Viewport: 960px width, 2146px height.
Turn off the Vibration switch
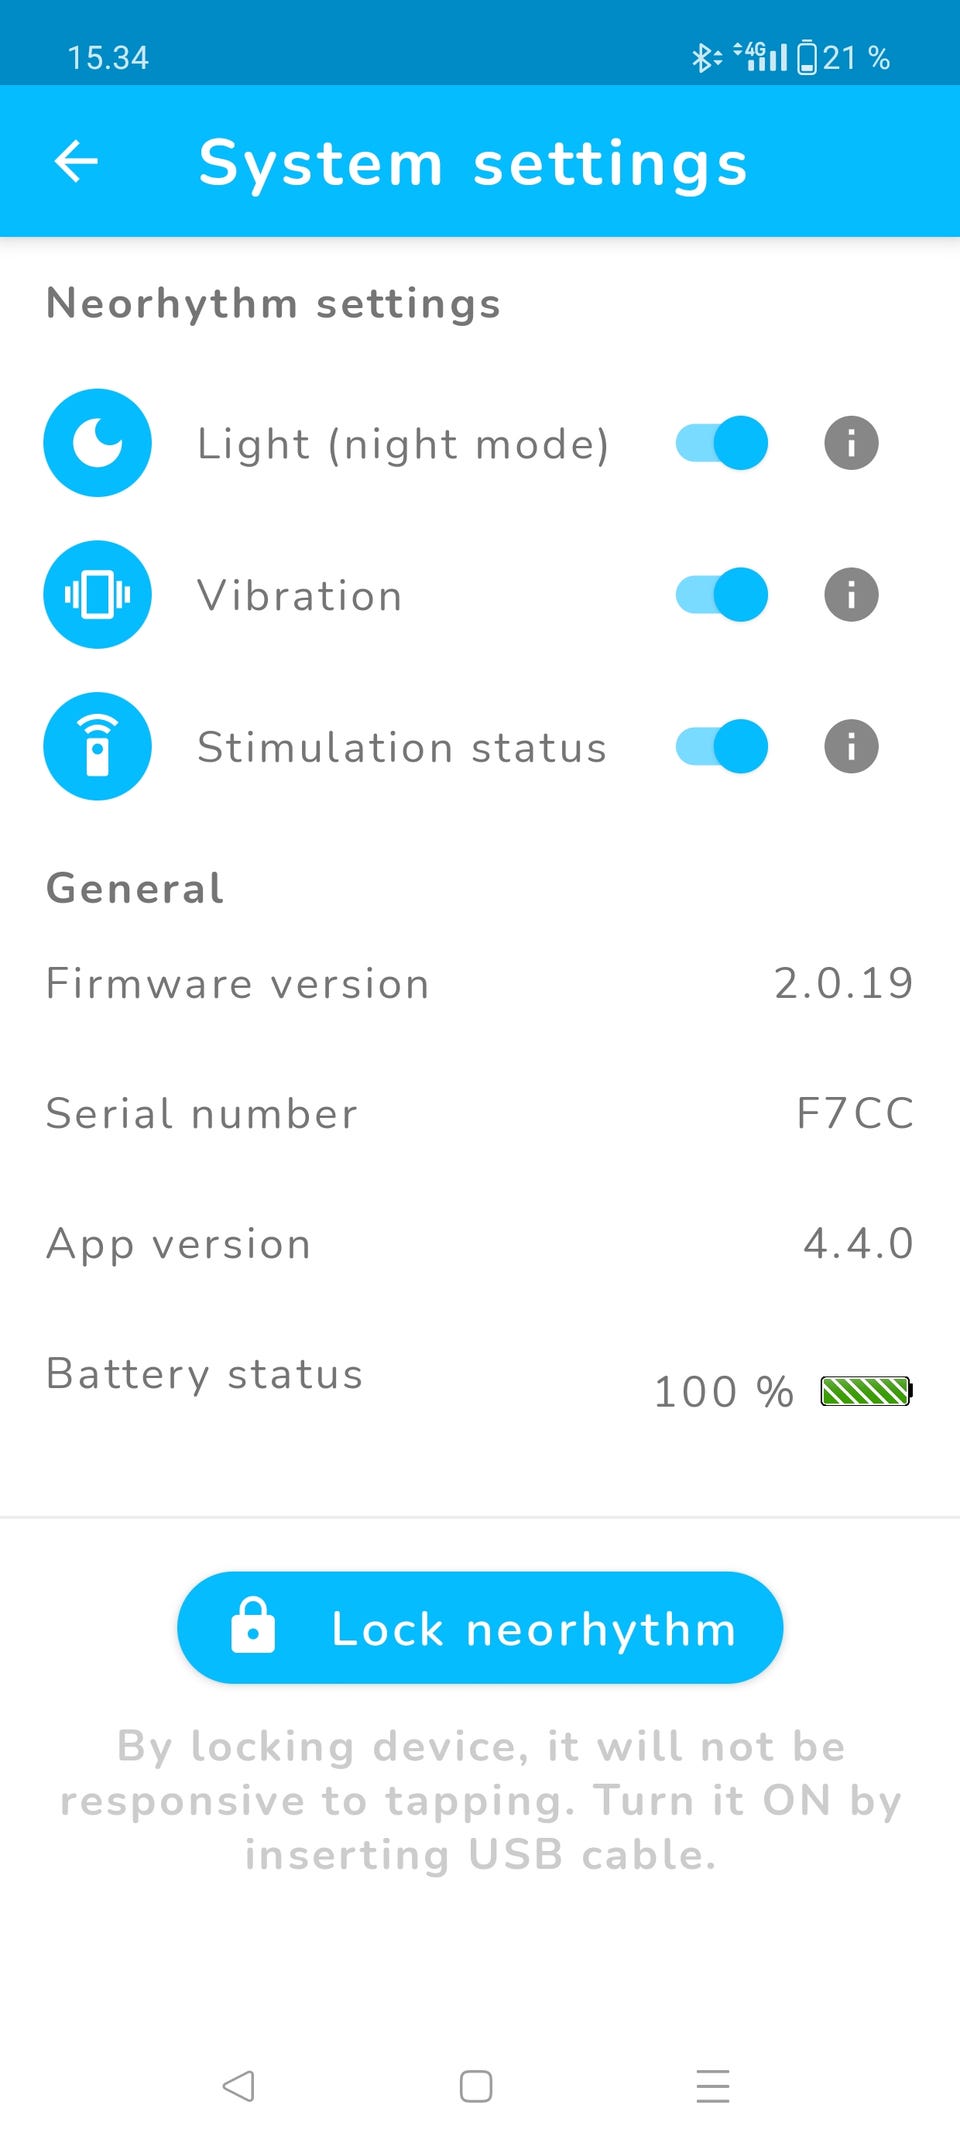click(x=721, y=595)
